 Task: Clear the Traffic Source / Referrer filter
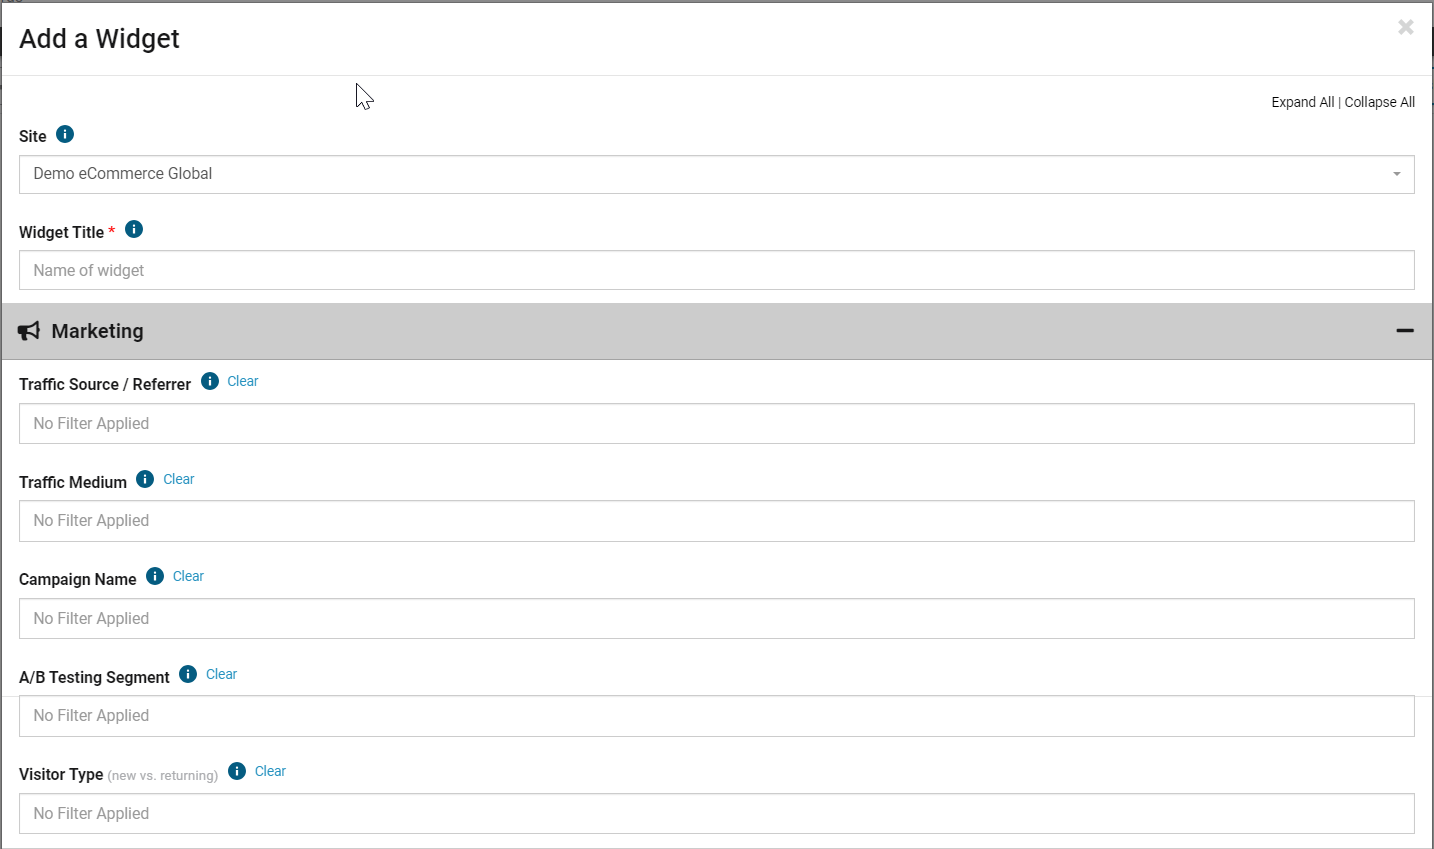242,380
